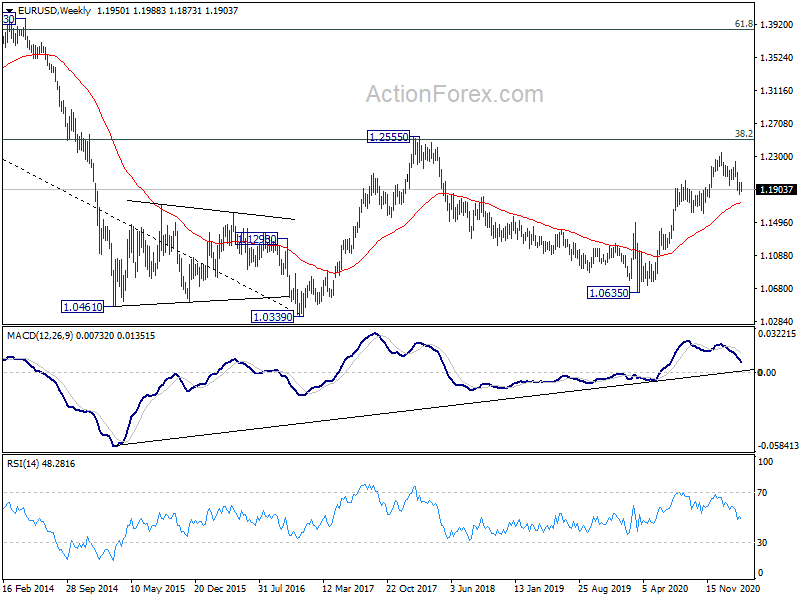
Task: Click the RSI scale value 100
Action: point(766,462)
